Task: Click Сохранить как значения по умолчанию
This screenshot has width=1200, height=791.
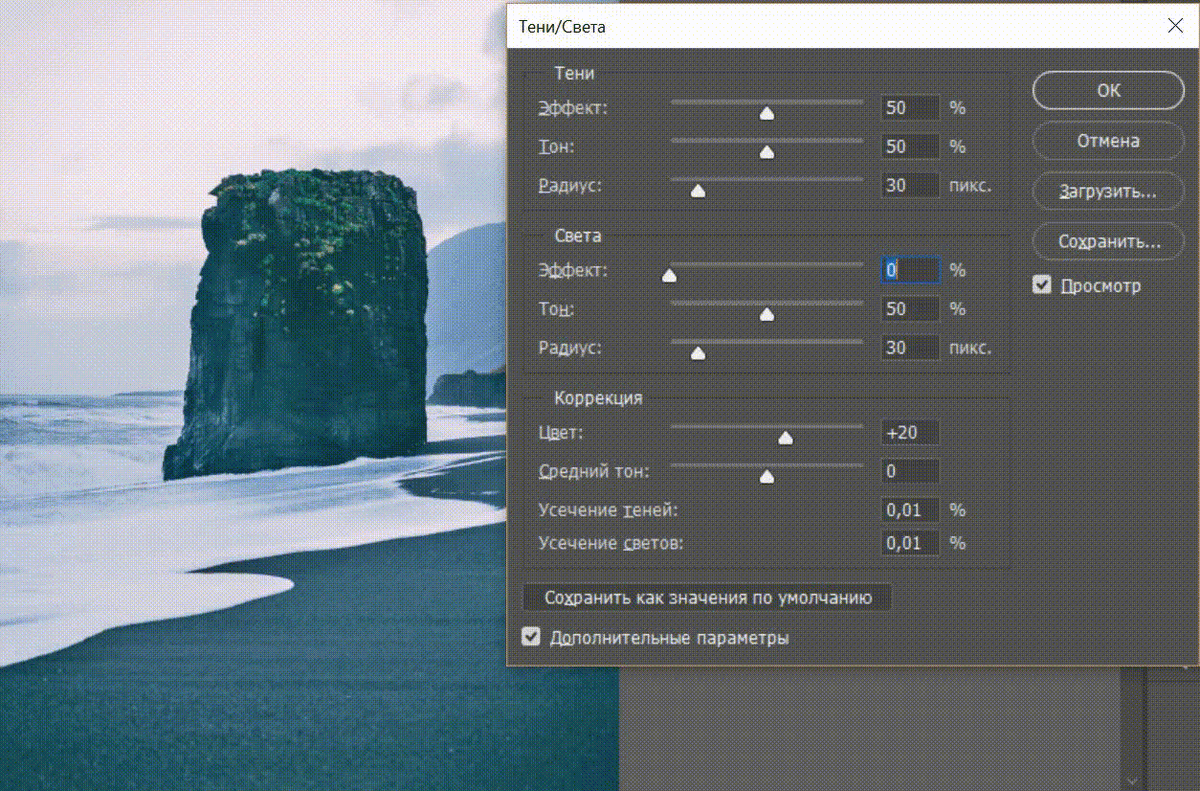Action: point(708,598)
